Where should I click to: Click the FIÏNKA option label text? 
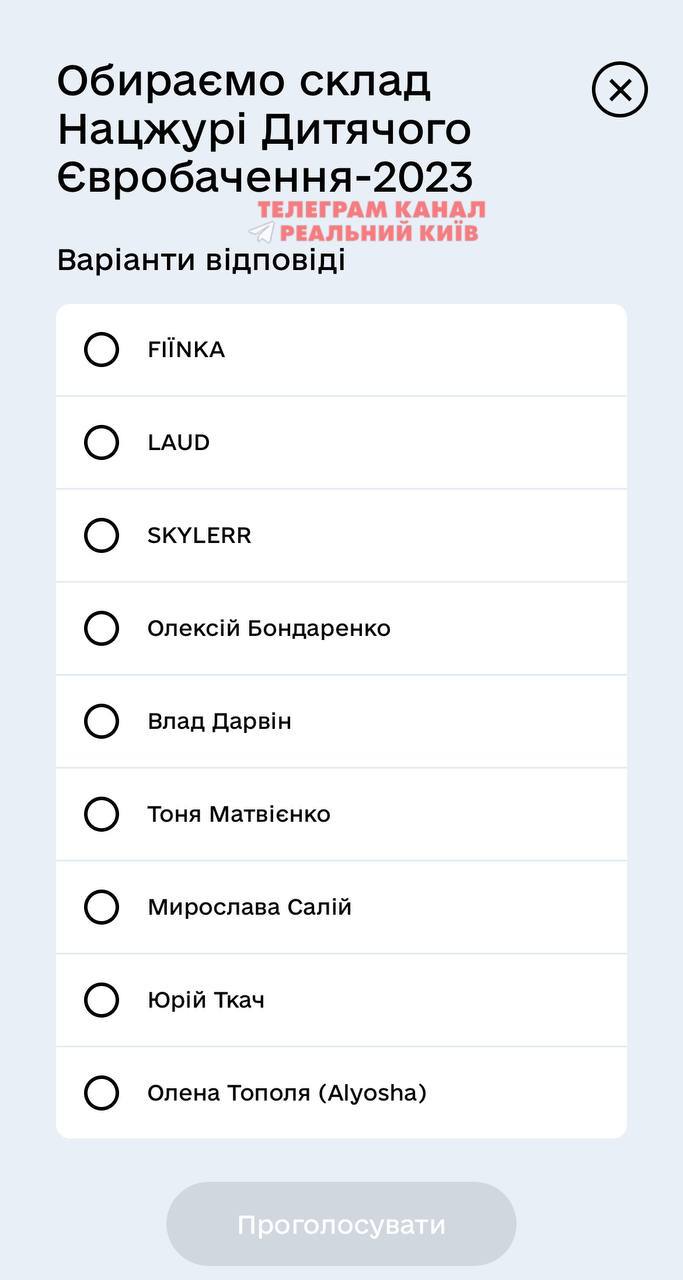pos(186,350)
